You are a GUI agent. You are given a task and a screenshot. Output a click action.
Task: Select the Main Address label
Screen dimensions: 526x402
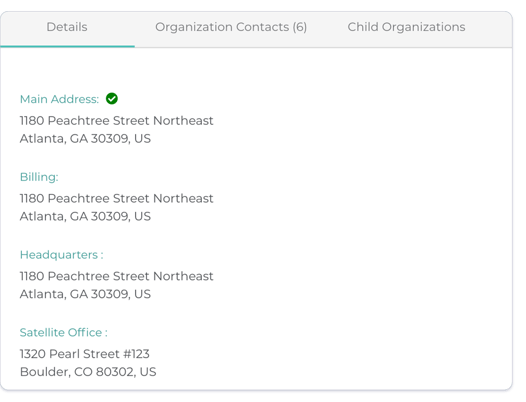coord(59,99)
